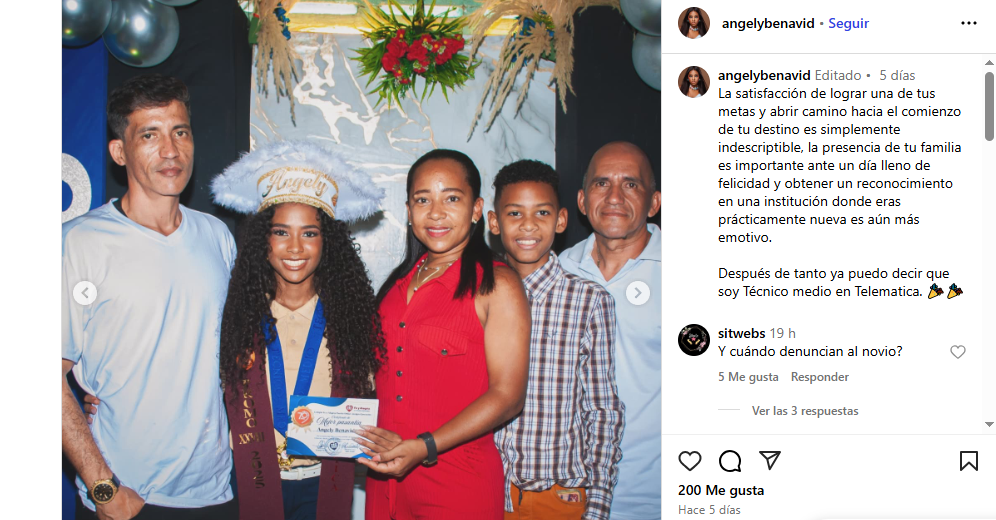
Task: Open 200 Me gusta likes list
Action: tap(721, 490)
